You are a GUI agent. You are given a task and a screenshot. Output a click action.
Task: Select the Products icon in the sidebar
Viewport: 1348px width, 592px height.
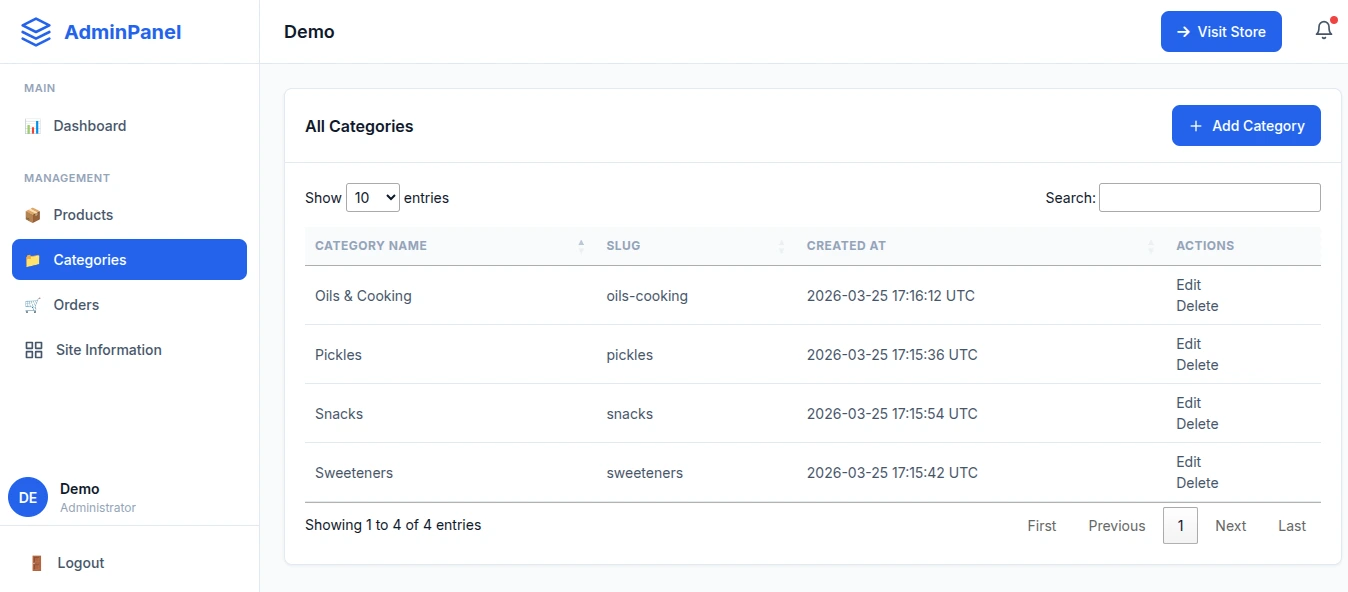point(33,214)
